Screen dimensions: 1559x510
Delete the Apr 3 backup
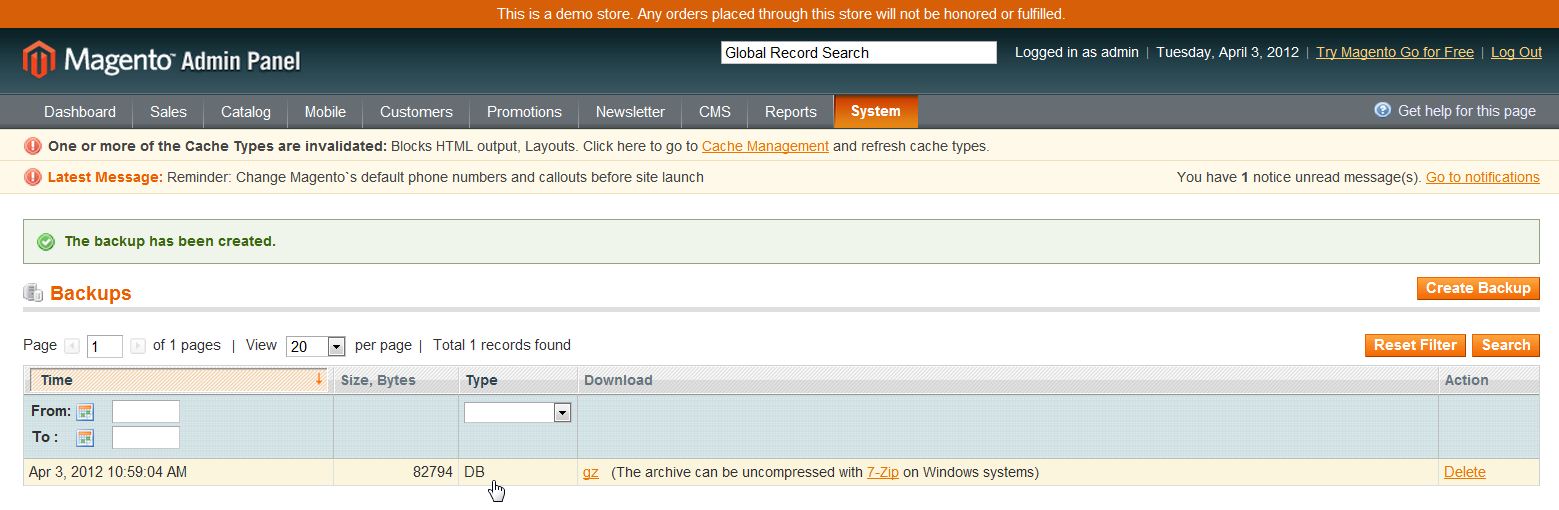click(x=1464, y=472)
